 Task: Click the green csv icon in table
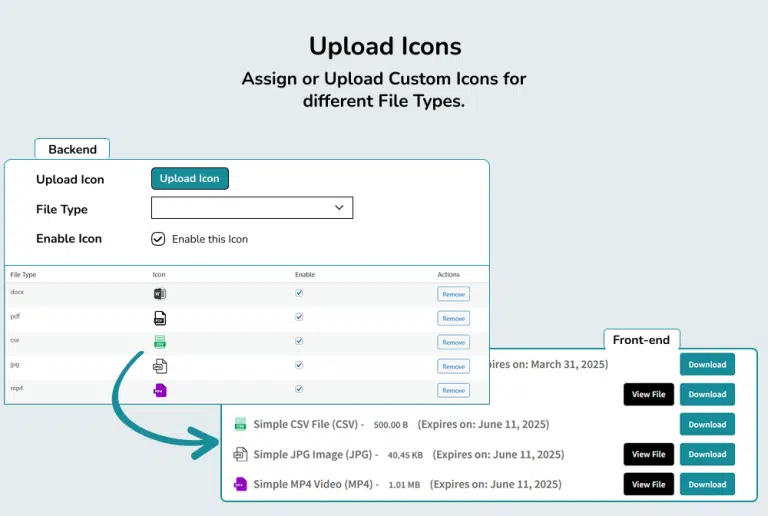point(159,342)
